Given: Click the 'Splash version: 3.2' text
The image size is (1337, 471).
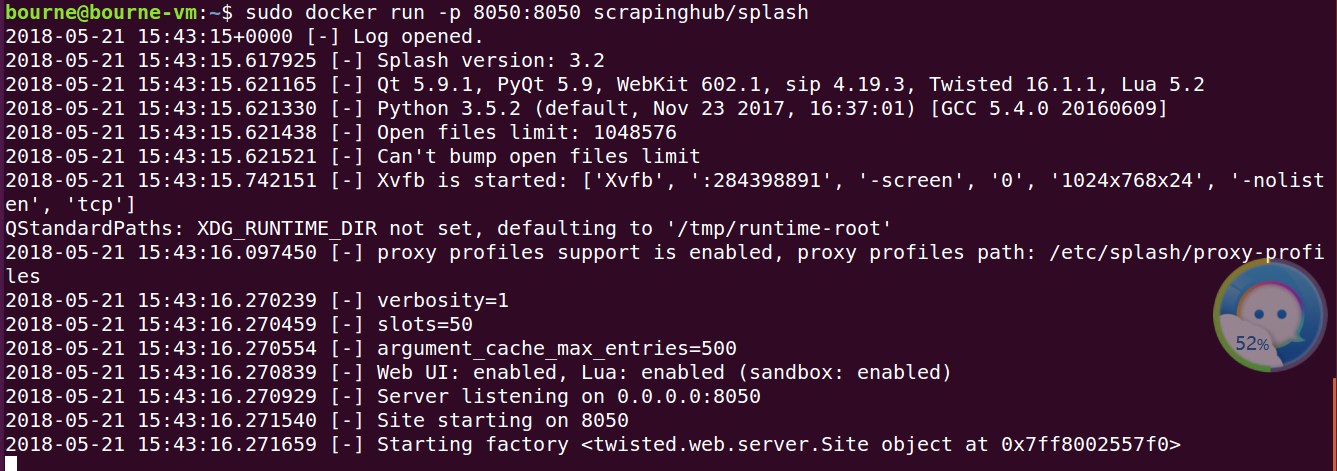Looking at the screenshot, I should 490,60.
